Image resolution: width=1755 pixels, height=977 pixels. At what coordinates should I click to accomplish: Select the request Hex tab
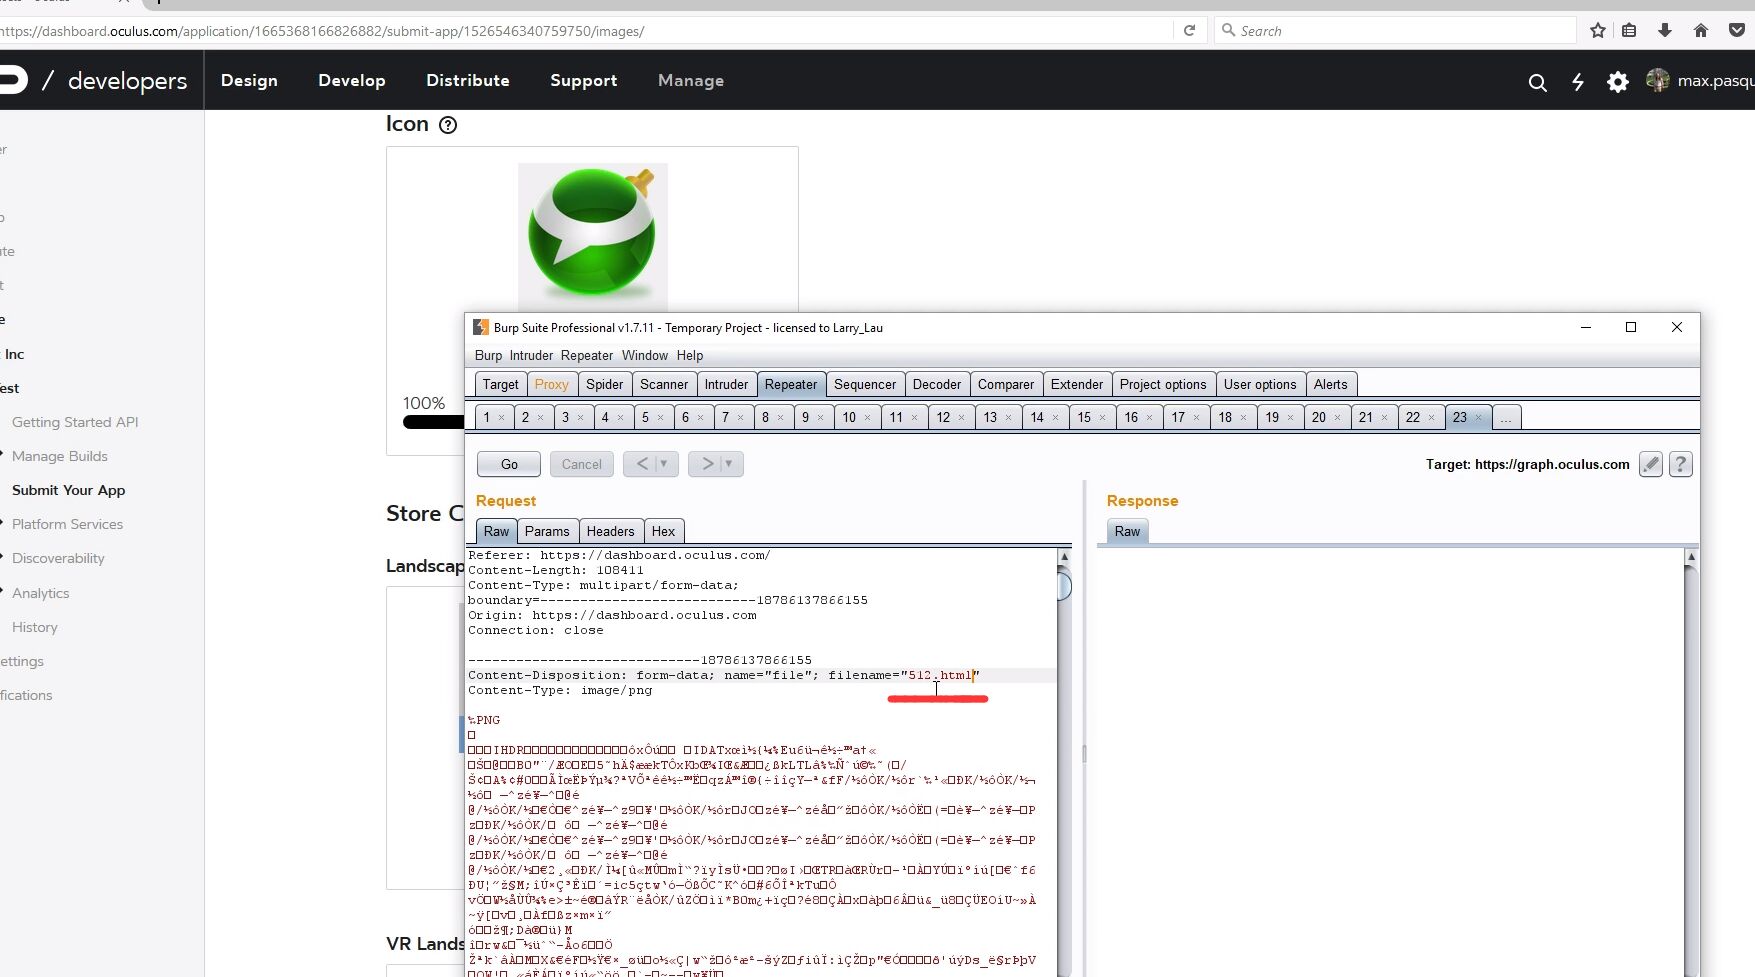pos(663,531)
